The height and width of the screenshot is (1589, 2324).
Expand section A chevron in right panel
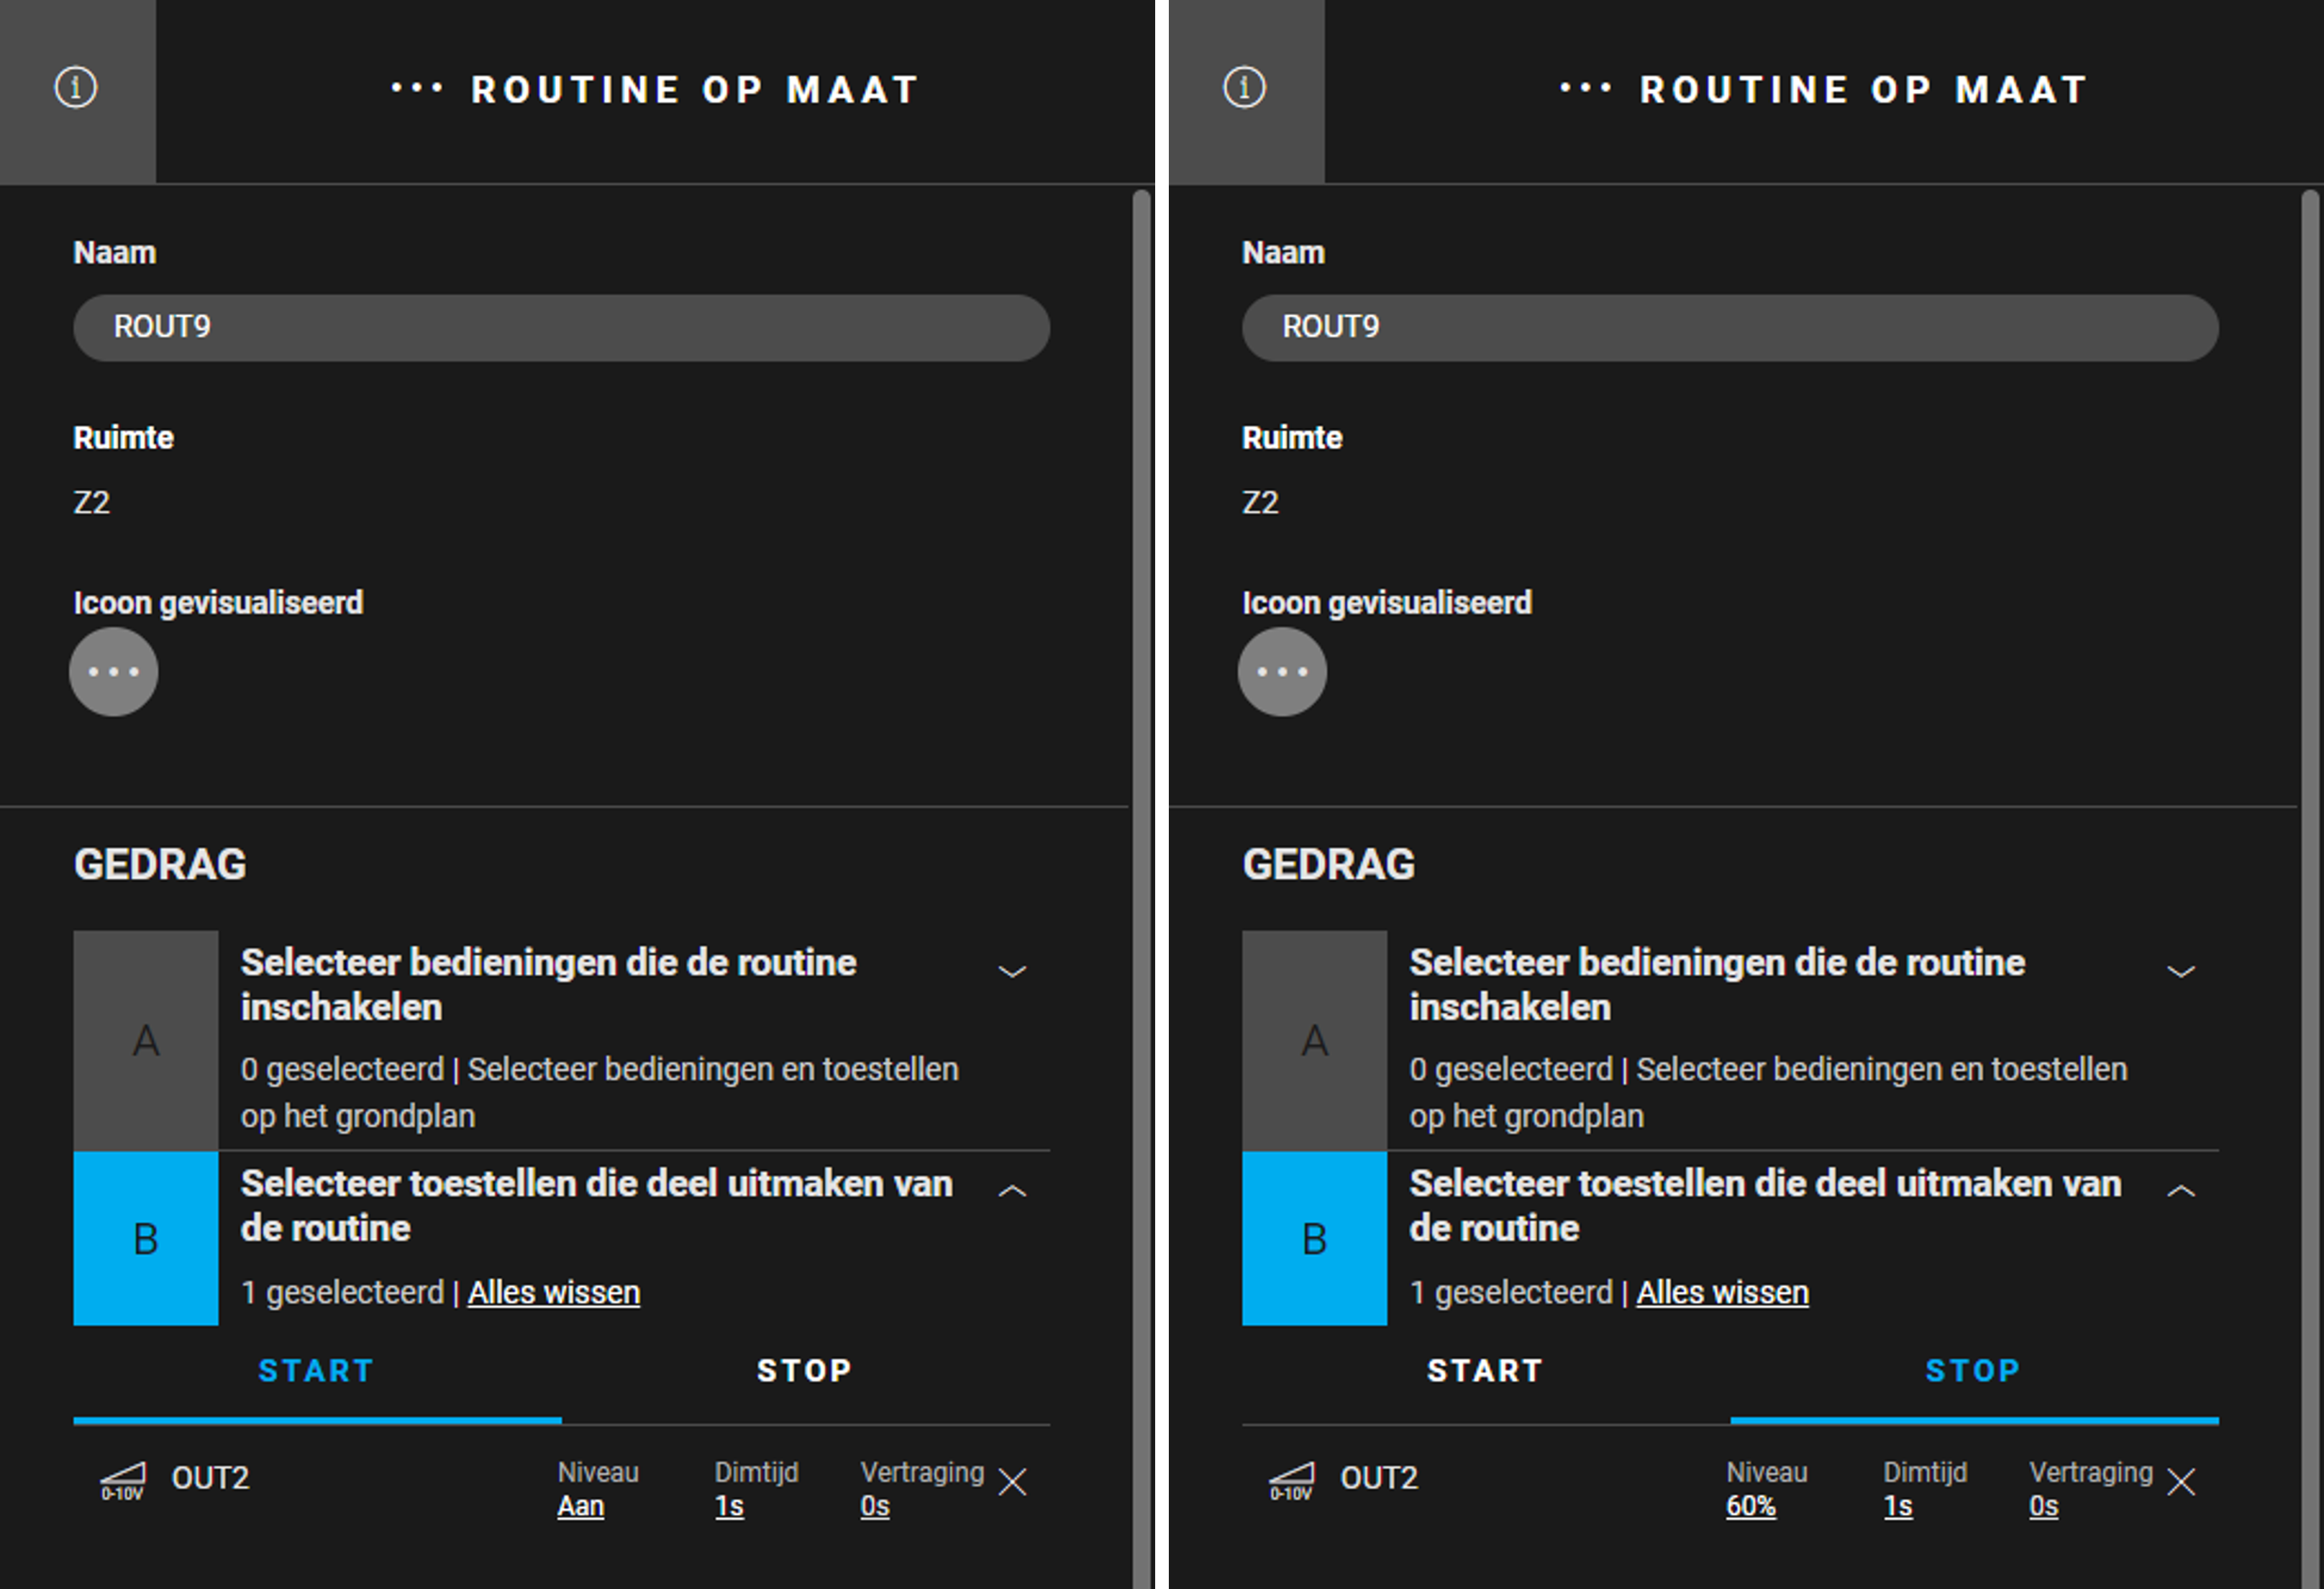2181,972
